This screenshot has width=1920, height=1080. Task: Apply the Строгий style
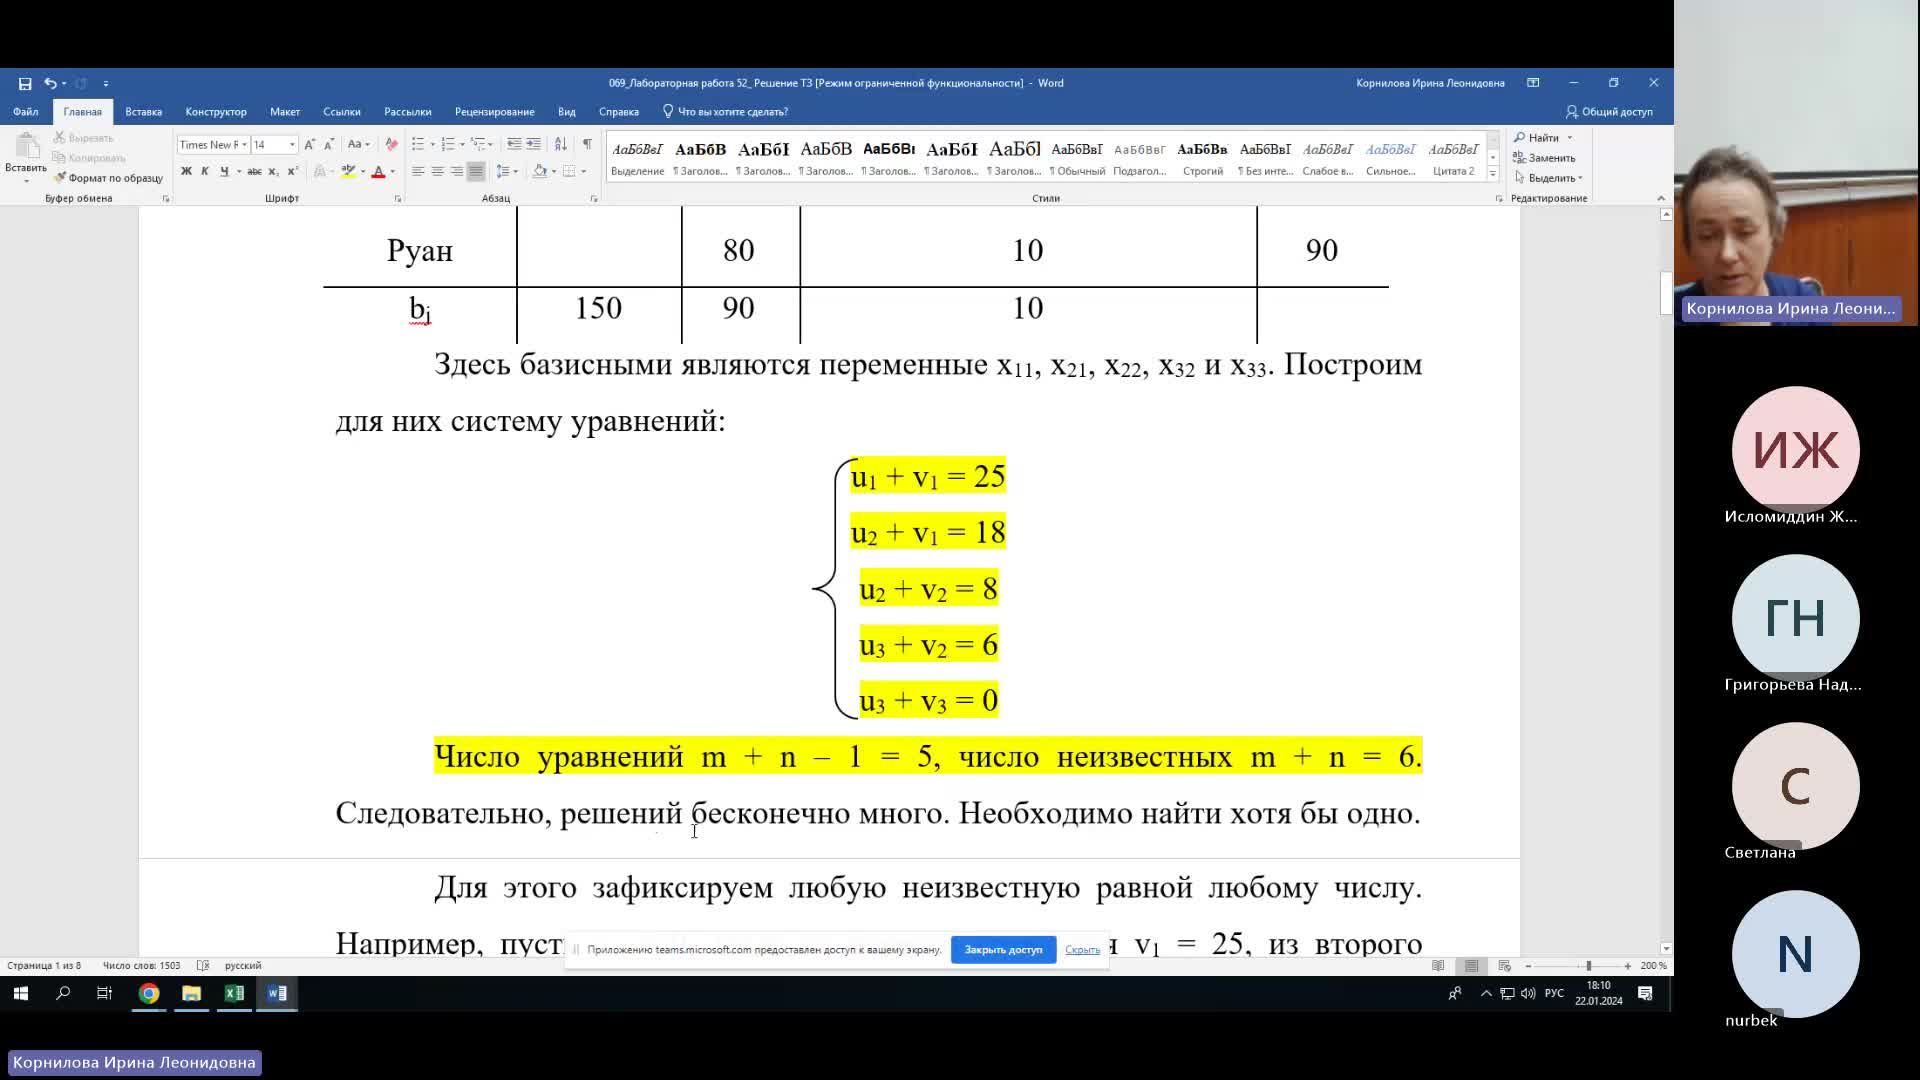[1202, 158]
